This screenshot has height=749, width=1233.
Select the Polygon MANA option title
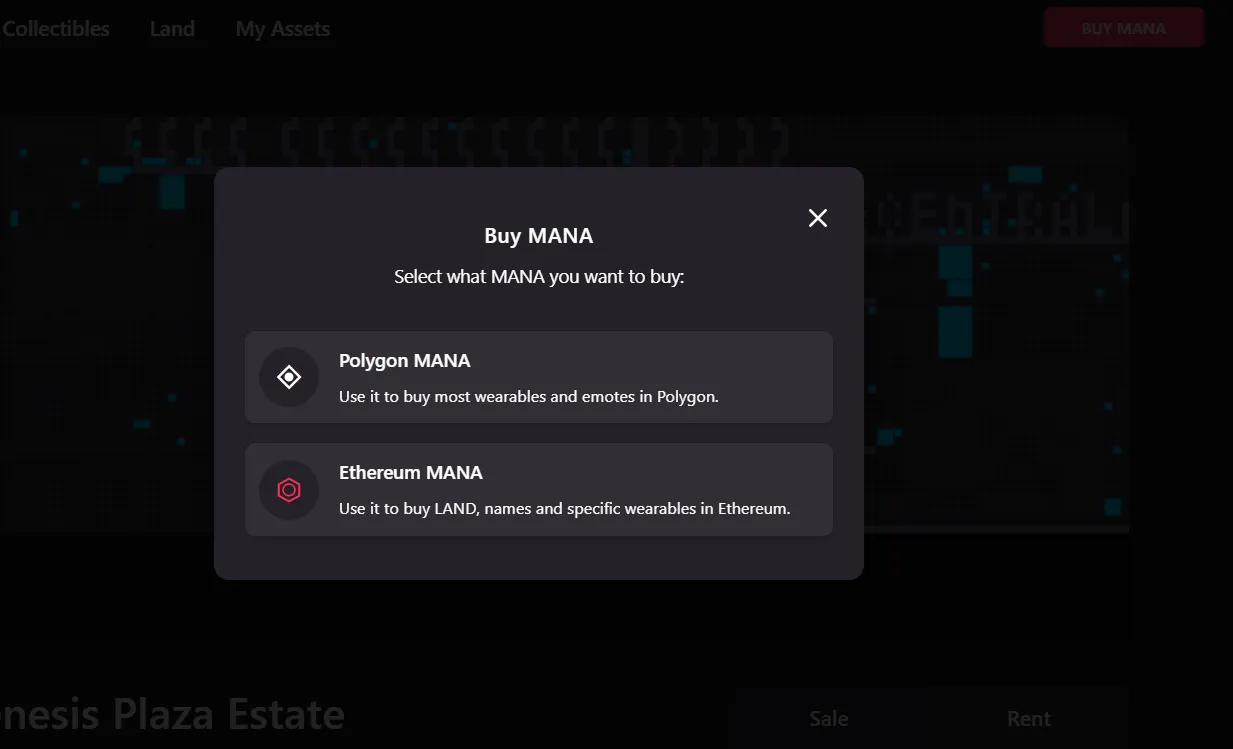pyautogui.click(x=404, y=361)
